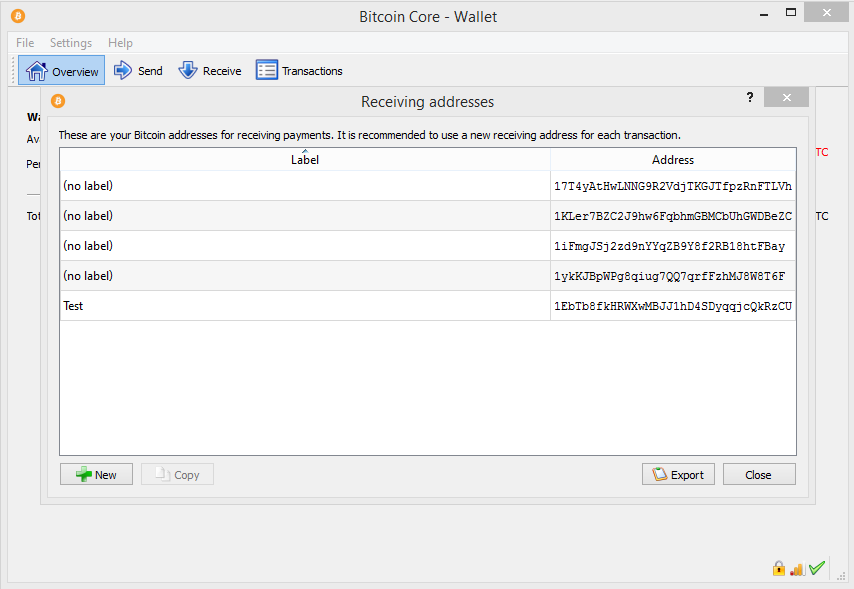Viewport: 854px width, 589px height.
Task: Click Bitcoin logo in dialog title bar
Action: (x=58, y=101)
